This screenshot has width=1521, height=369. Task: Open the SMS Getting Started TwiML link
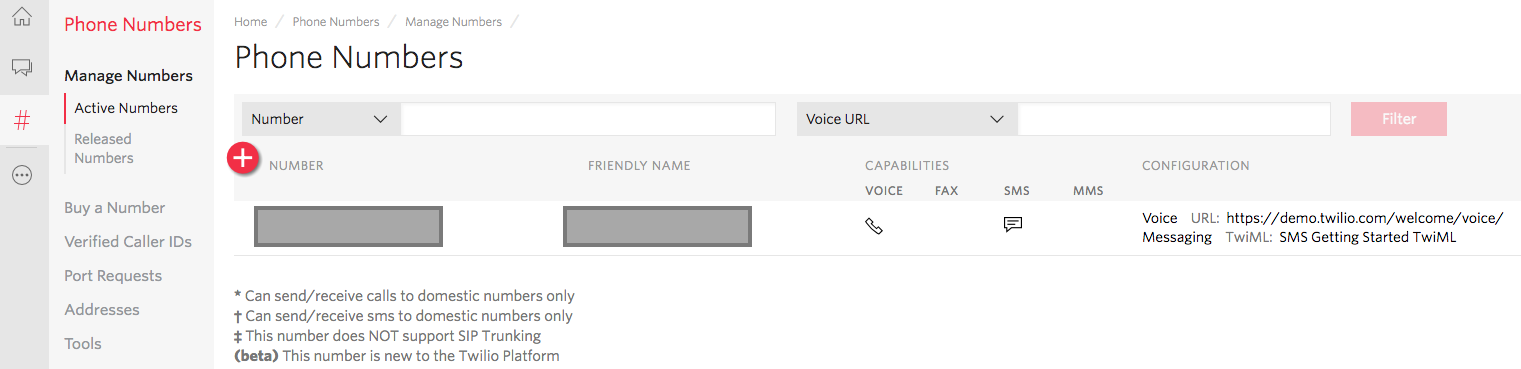coord(1368,237)
